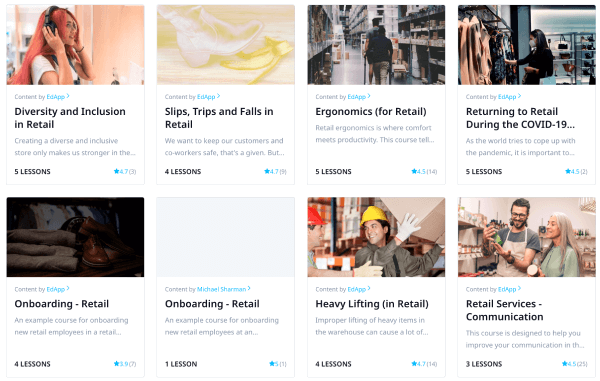Click the warehouse aisle thumbnail for Ergonomics
600x381 pixels.
[376, 45]
